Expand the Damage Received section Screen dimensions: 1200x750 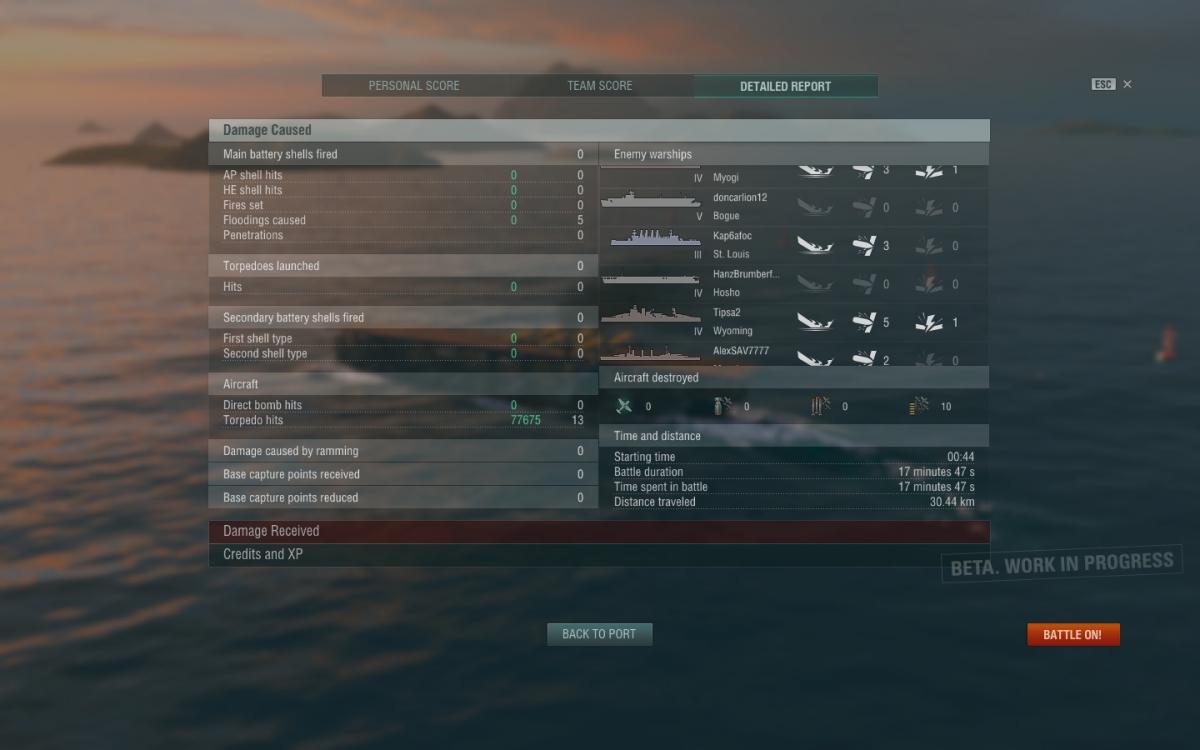[599, 531]
